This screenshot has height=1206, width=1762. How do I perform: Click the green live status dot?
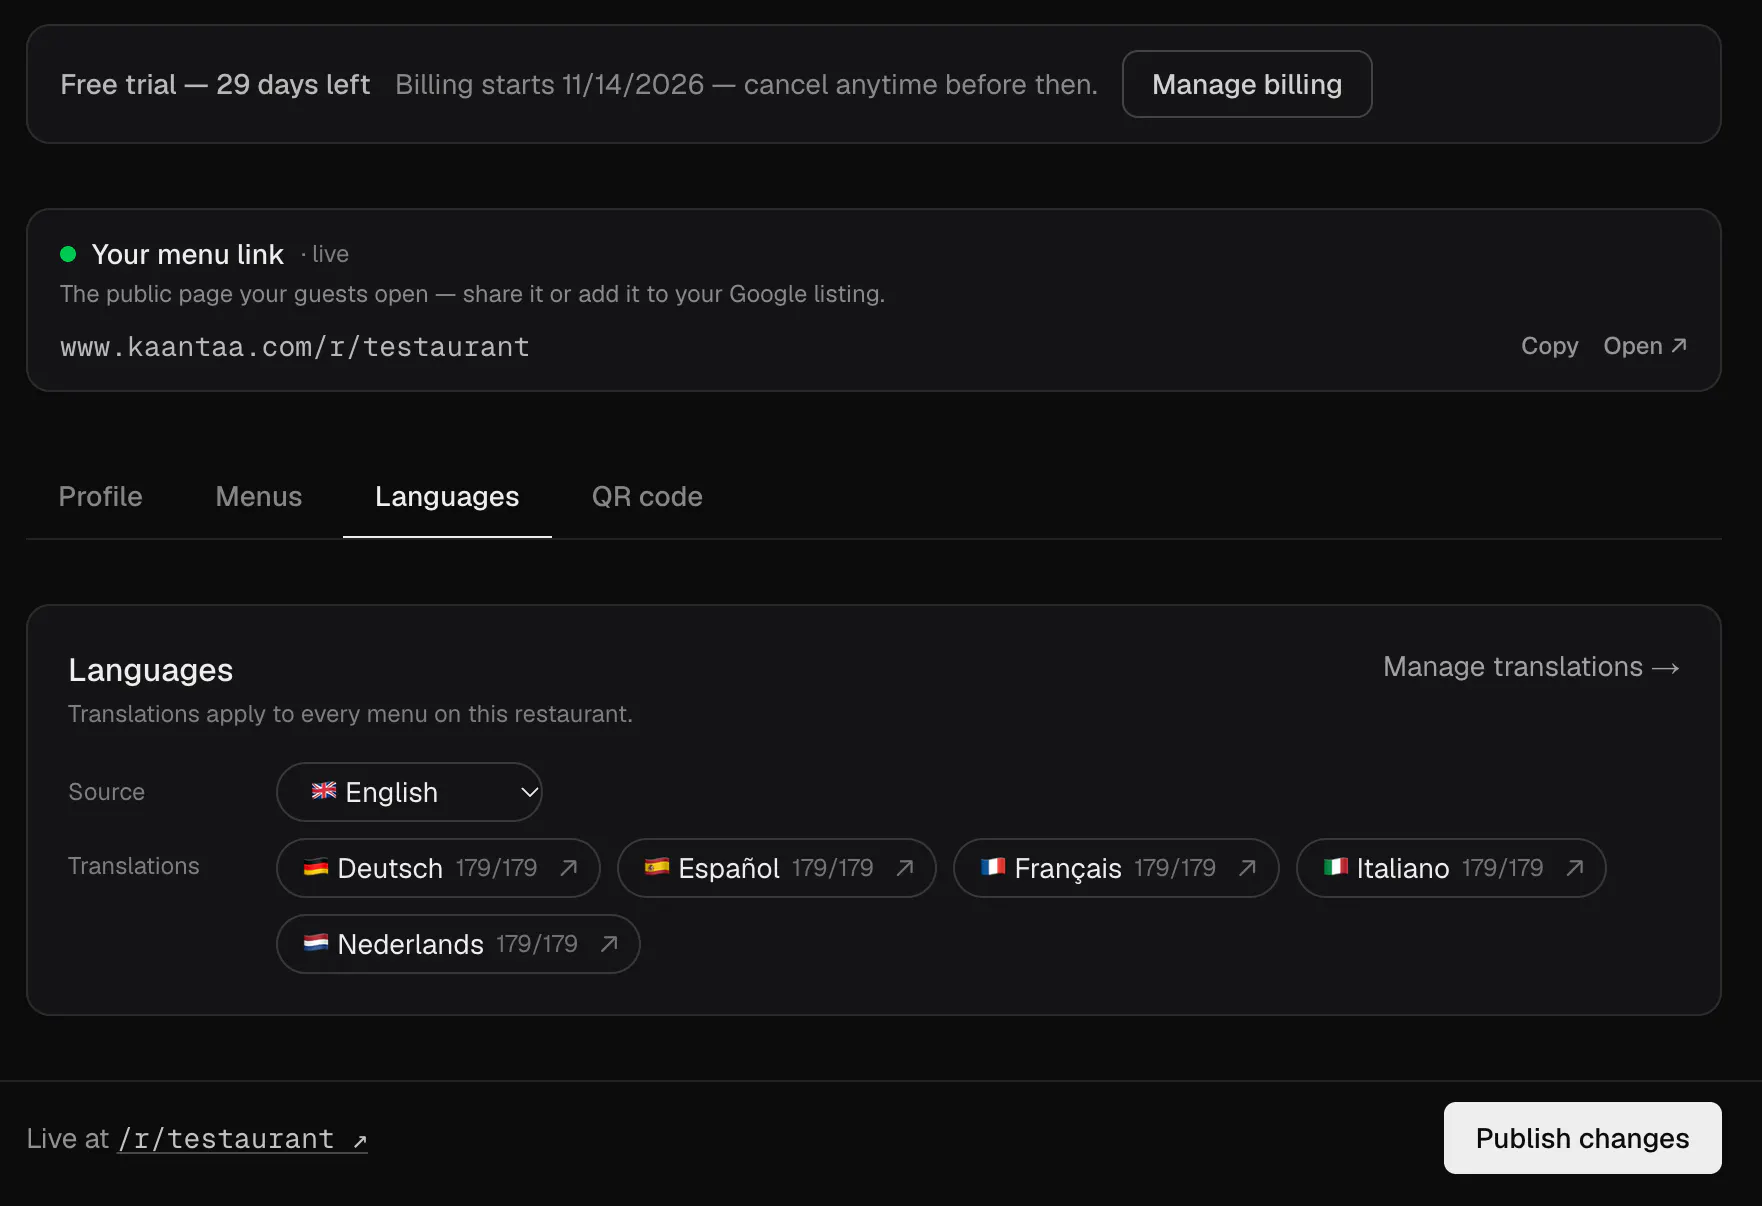(x=68, y=254)
